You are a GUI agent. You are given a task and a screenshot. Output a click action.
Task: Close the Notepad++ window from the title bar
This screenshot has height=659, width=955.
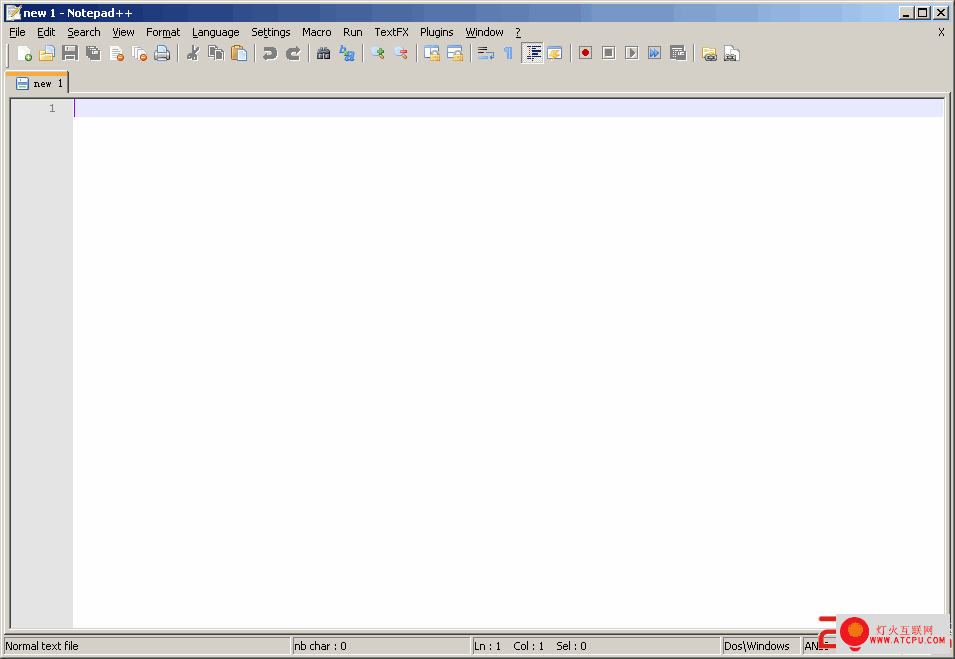[941, 13]
